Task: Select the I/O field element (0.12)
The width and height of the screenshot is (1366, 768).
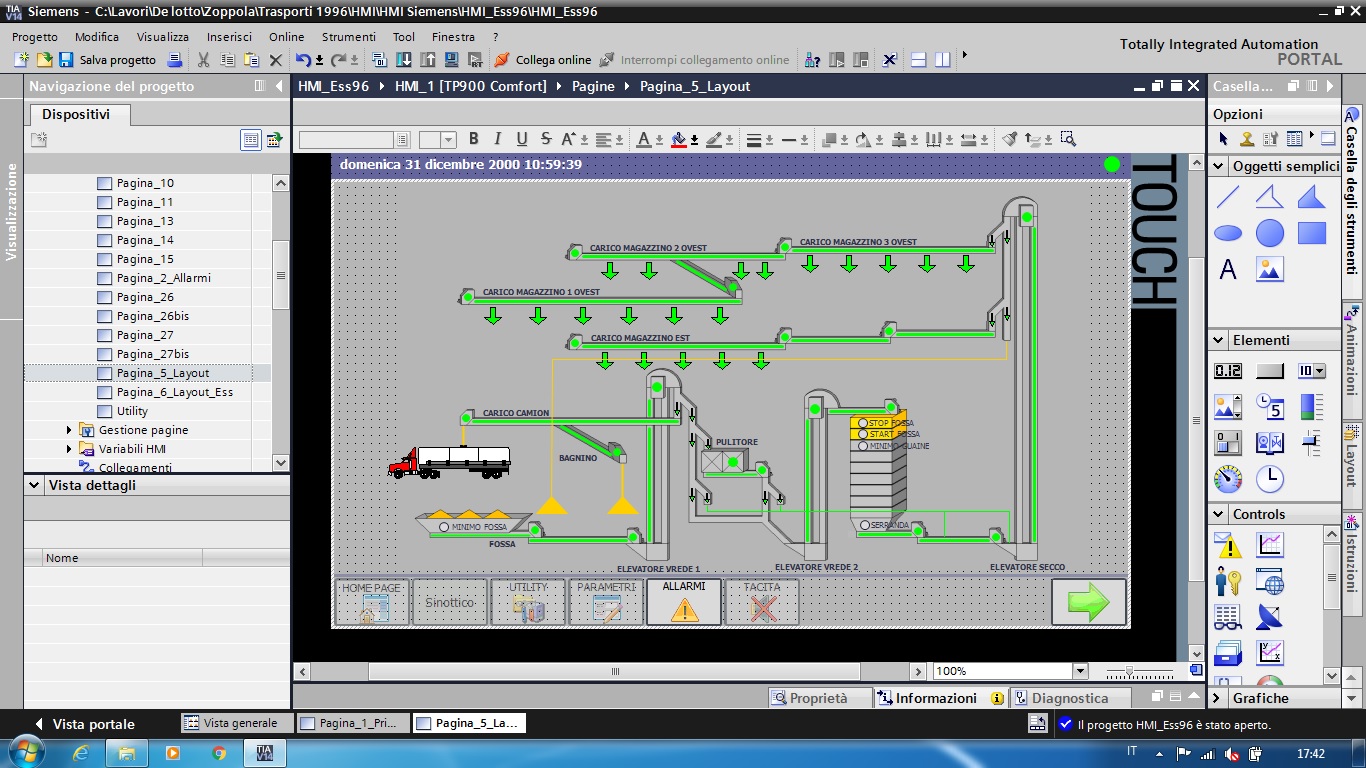Action: tap(1228, 371)
